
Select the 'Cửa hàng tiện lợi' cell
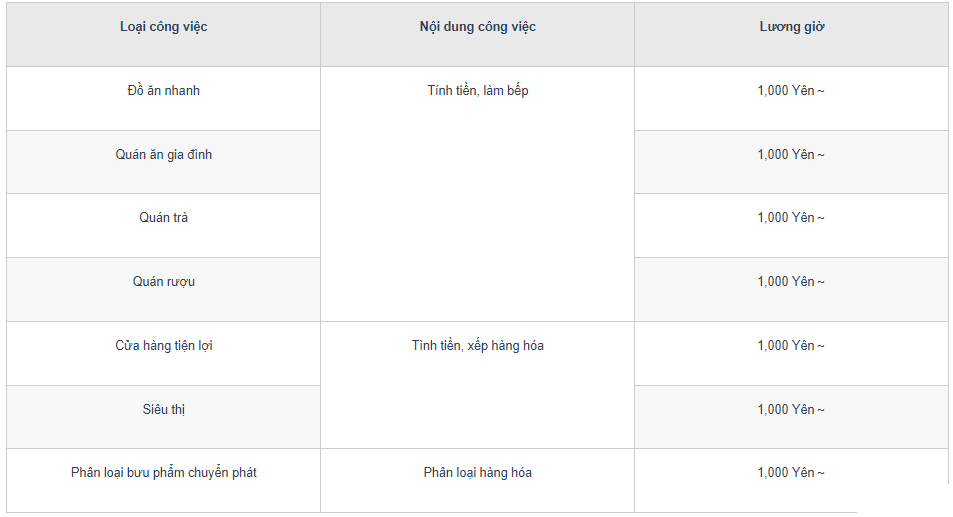(x=163, y=353)
